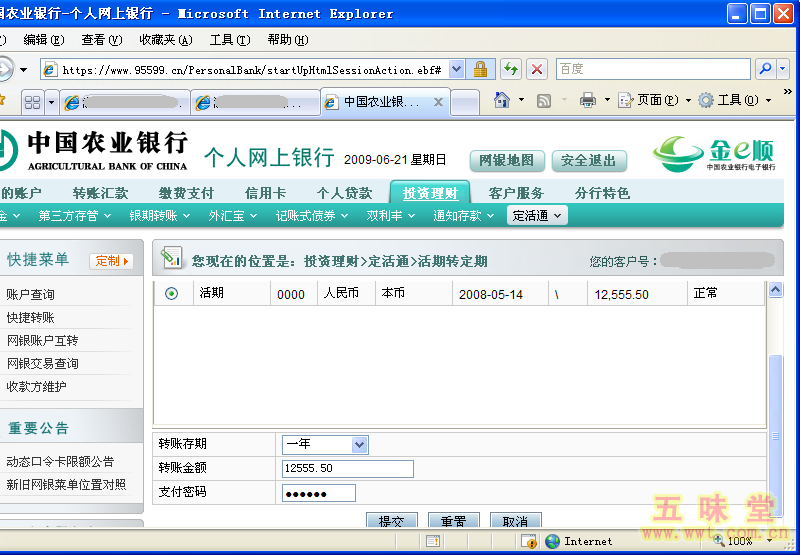Expand the address bar URL history dropdown
Screen dimensions: 800x555
click(457, 69)
